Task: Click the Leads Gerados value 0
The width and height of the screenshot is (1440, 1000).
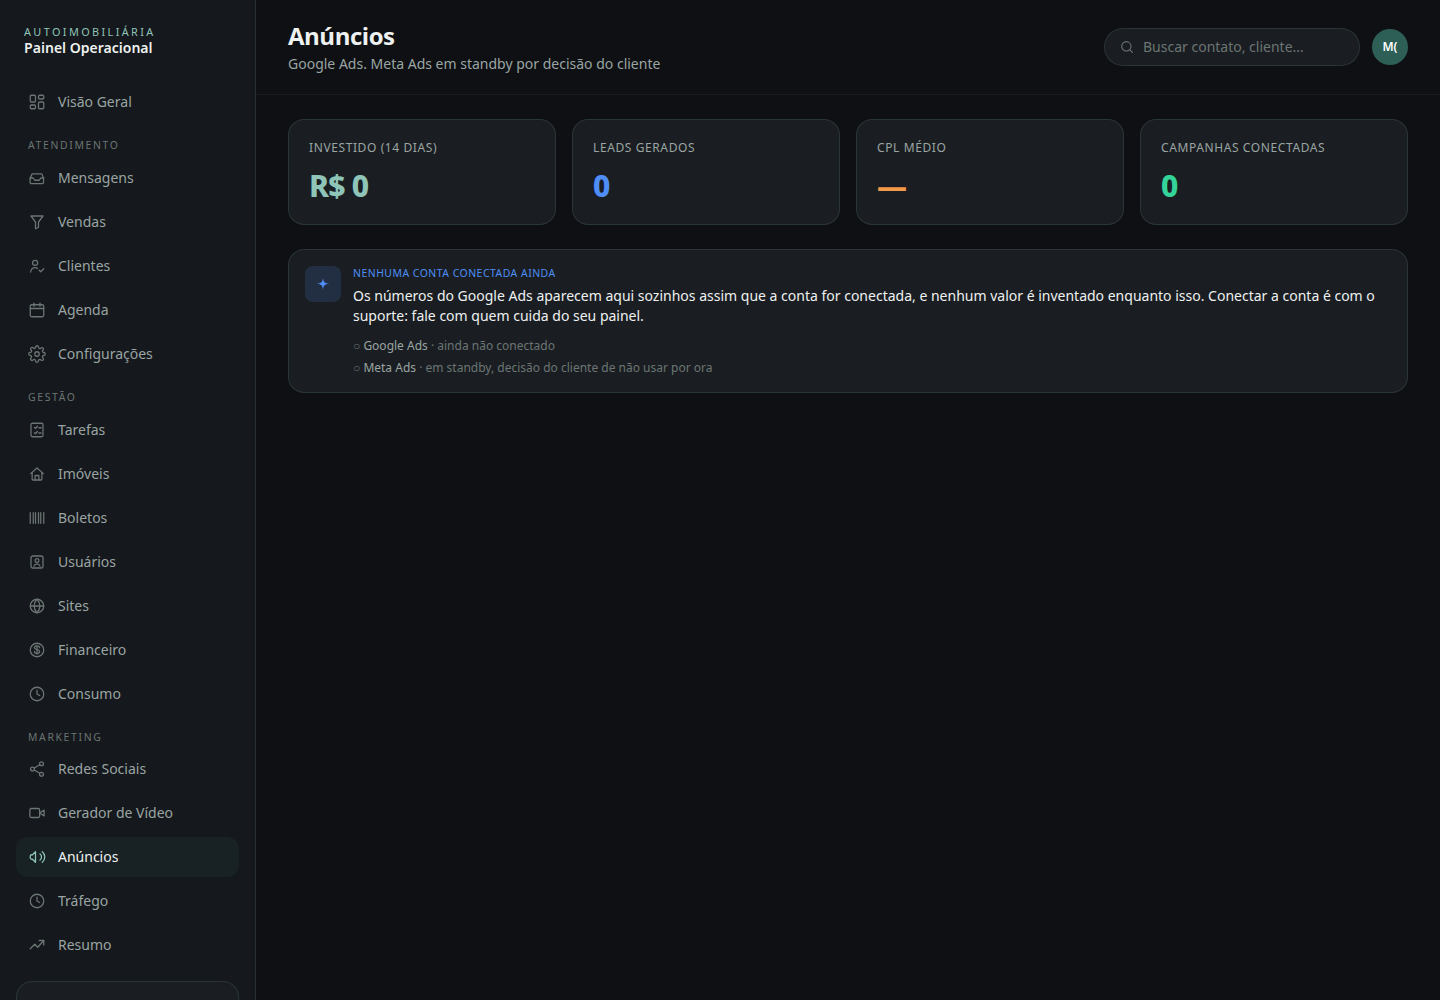Action: 601,186
